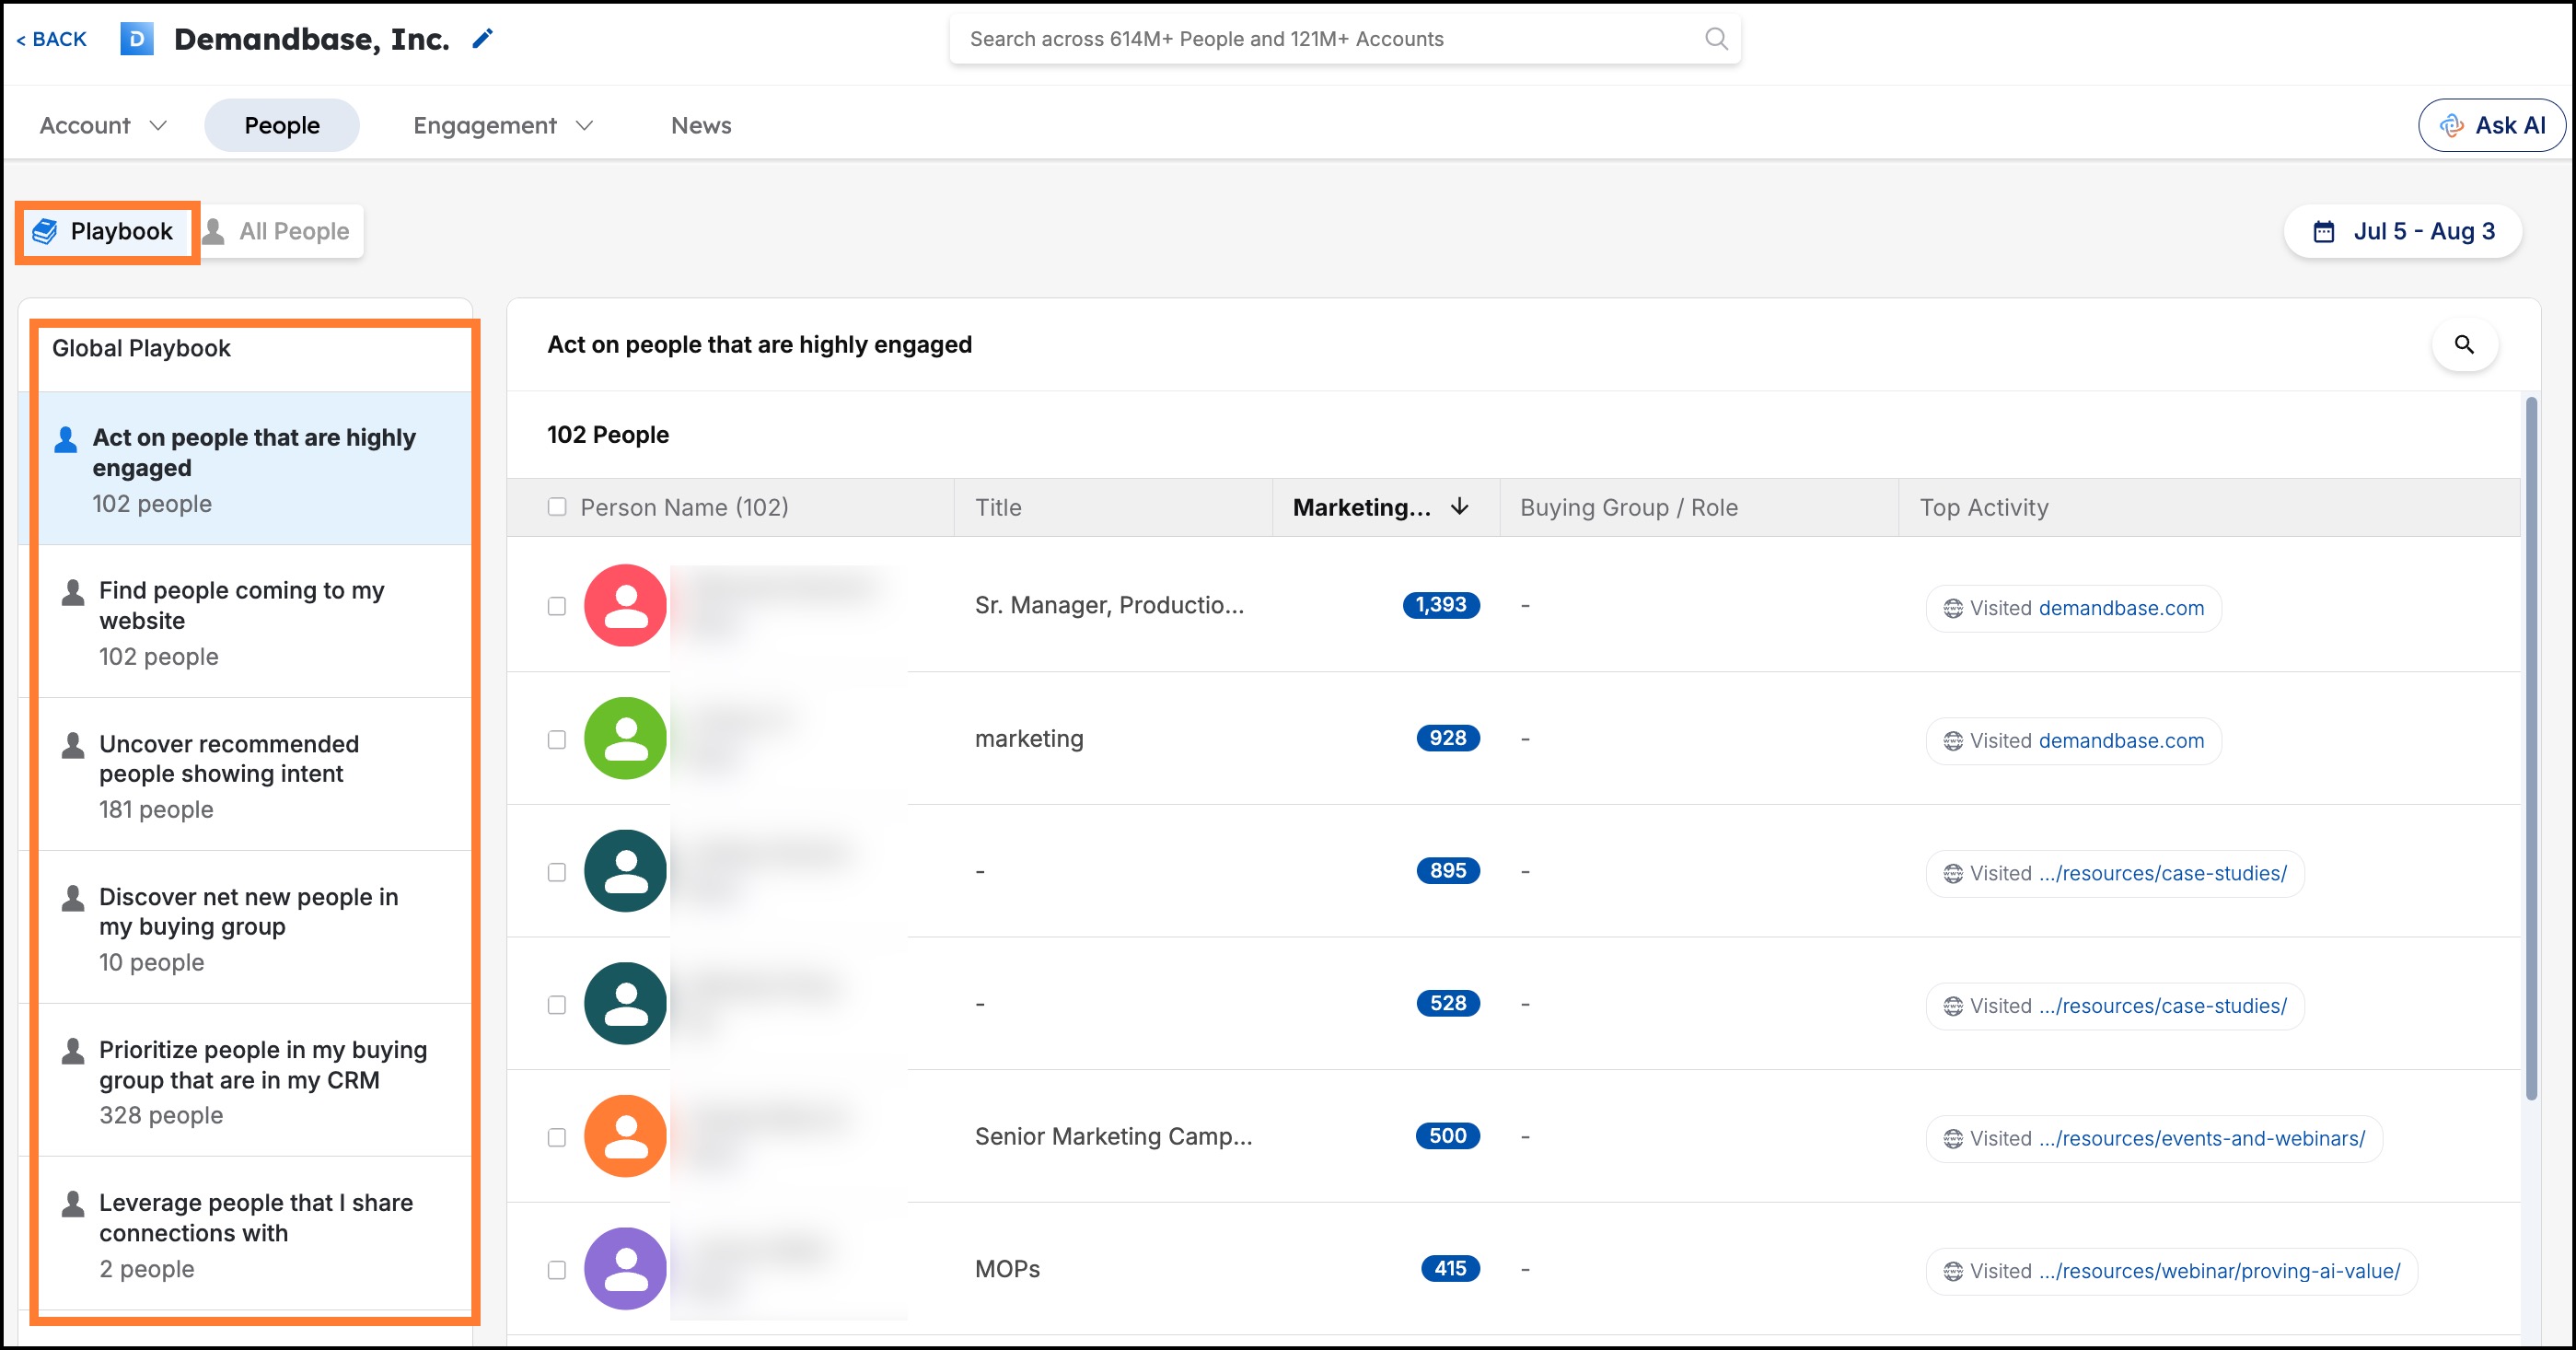Click the purple avatar in the MOPs row
The width and height of the screenshot is (2576, 1350).
[x=625, y=1269]
